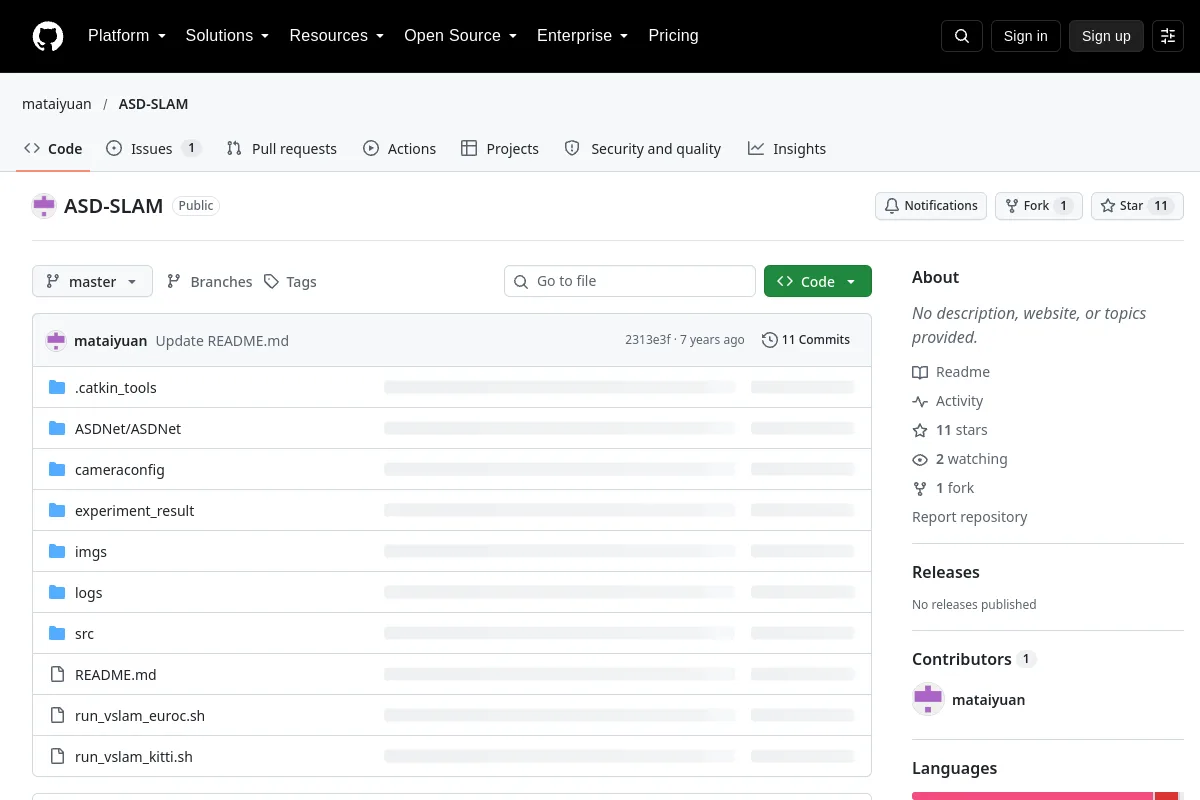The image size is (1200, 800).
Task: Click the Sign in button
Action: coord(1025,36)
